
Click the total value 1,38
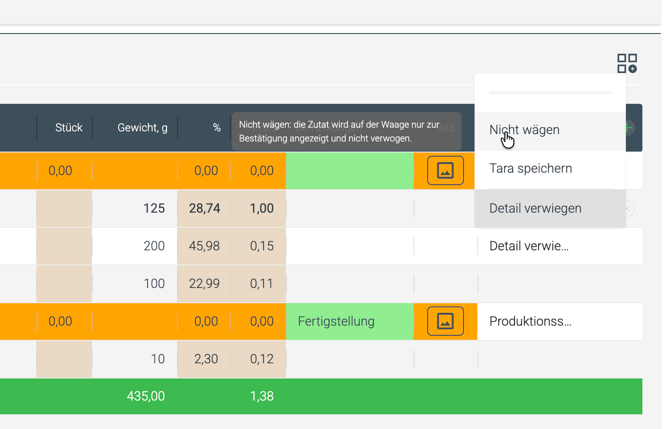click(262, 396)
